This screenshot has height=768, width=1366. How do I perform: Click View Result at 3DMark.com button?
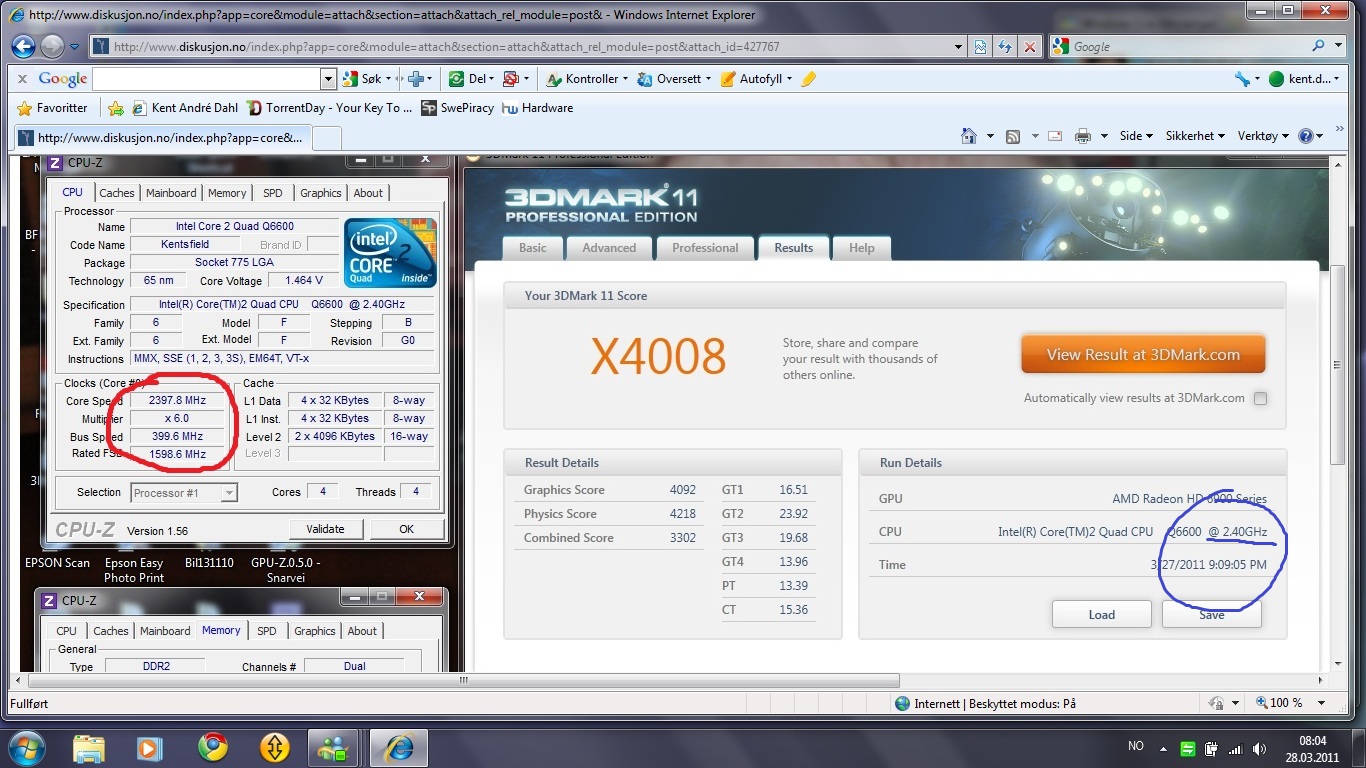coord(1143,354)
